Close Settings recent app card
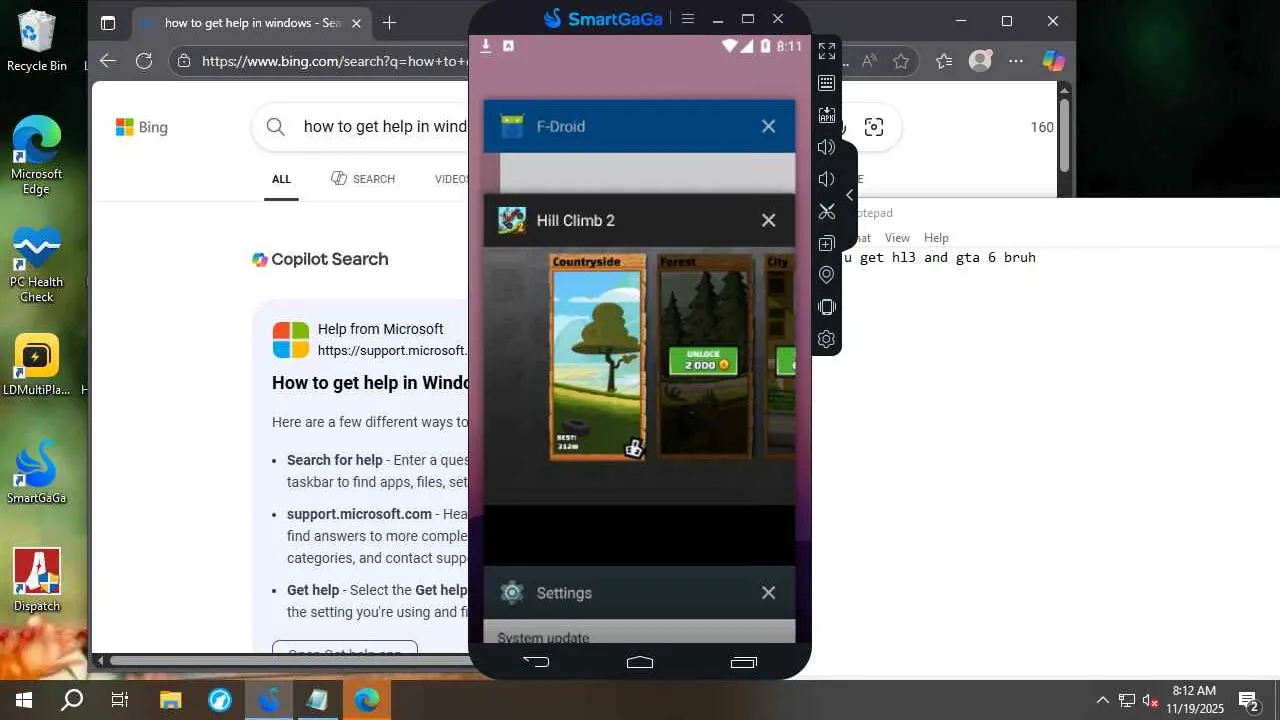 click(768, 593)
